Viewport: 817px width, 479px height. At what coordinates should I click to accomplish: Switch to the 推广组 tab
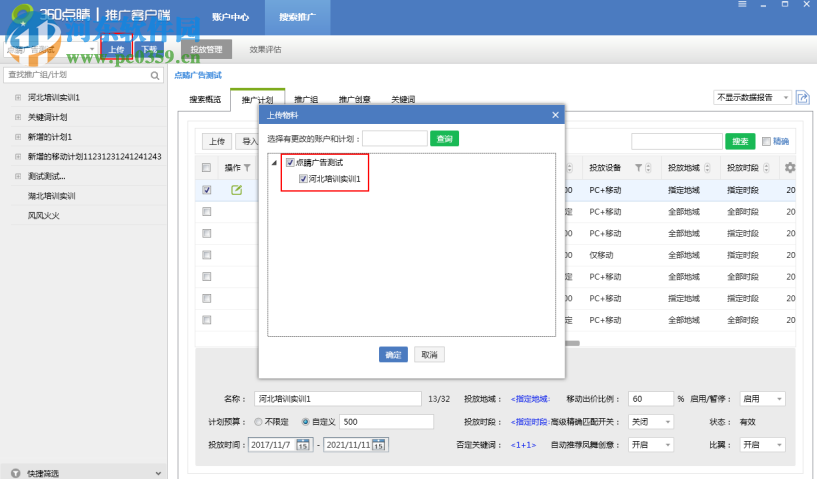[x=306, y=100]
